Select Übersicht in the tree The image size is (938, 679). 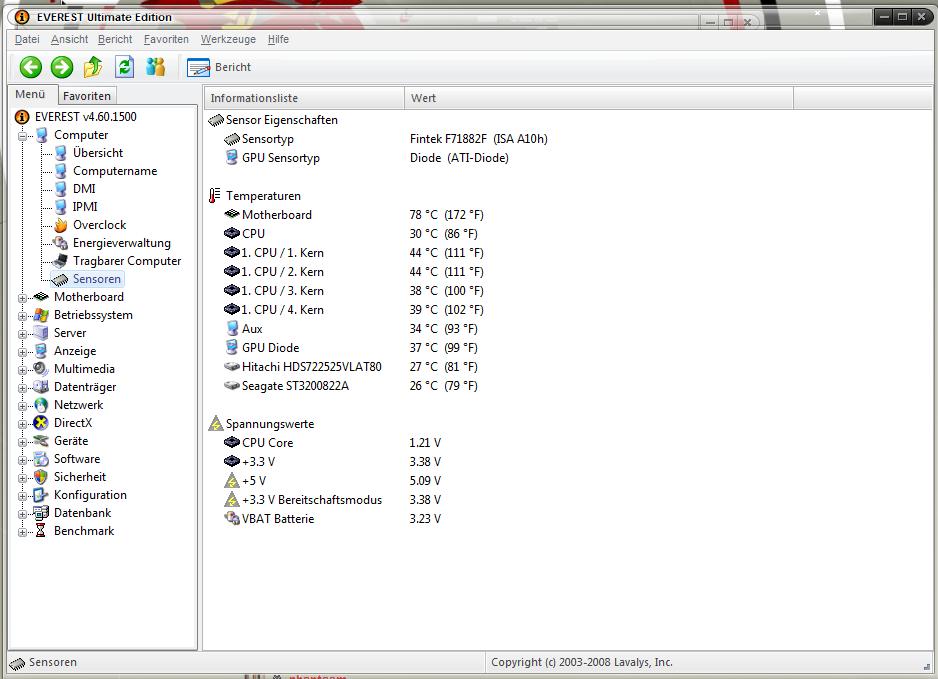pyautogui.click(x=98, y=153)
